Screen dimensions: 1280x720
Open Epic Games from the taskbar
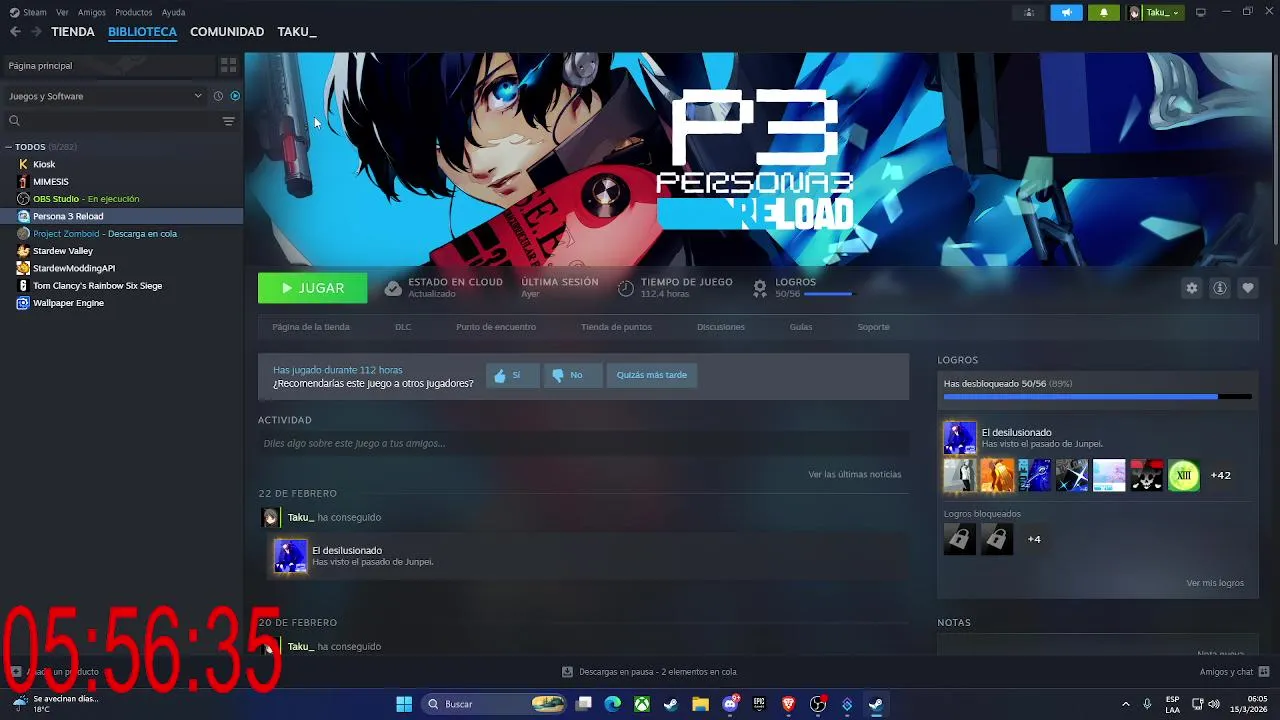click(x=759, y=704)
